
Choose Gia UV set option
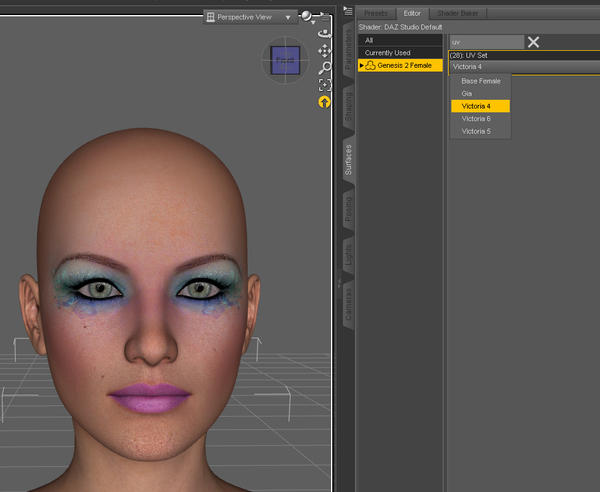point(481,94)
